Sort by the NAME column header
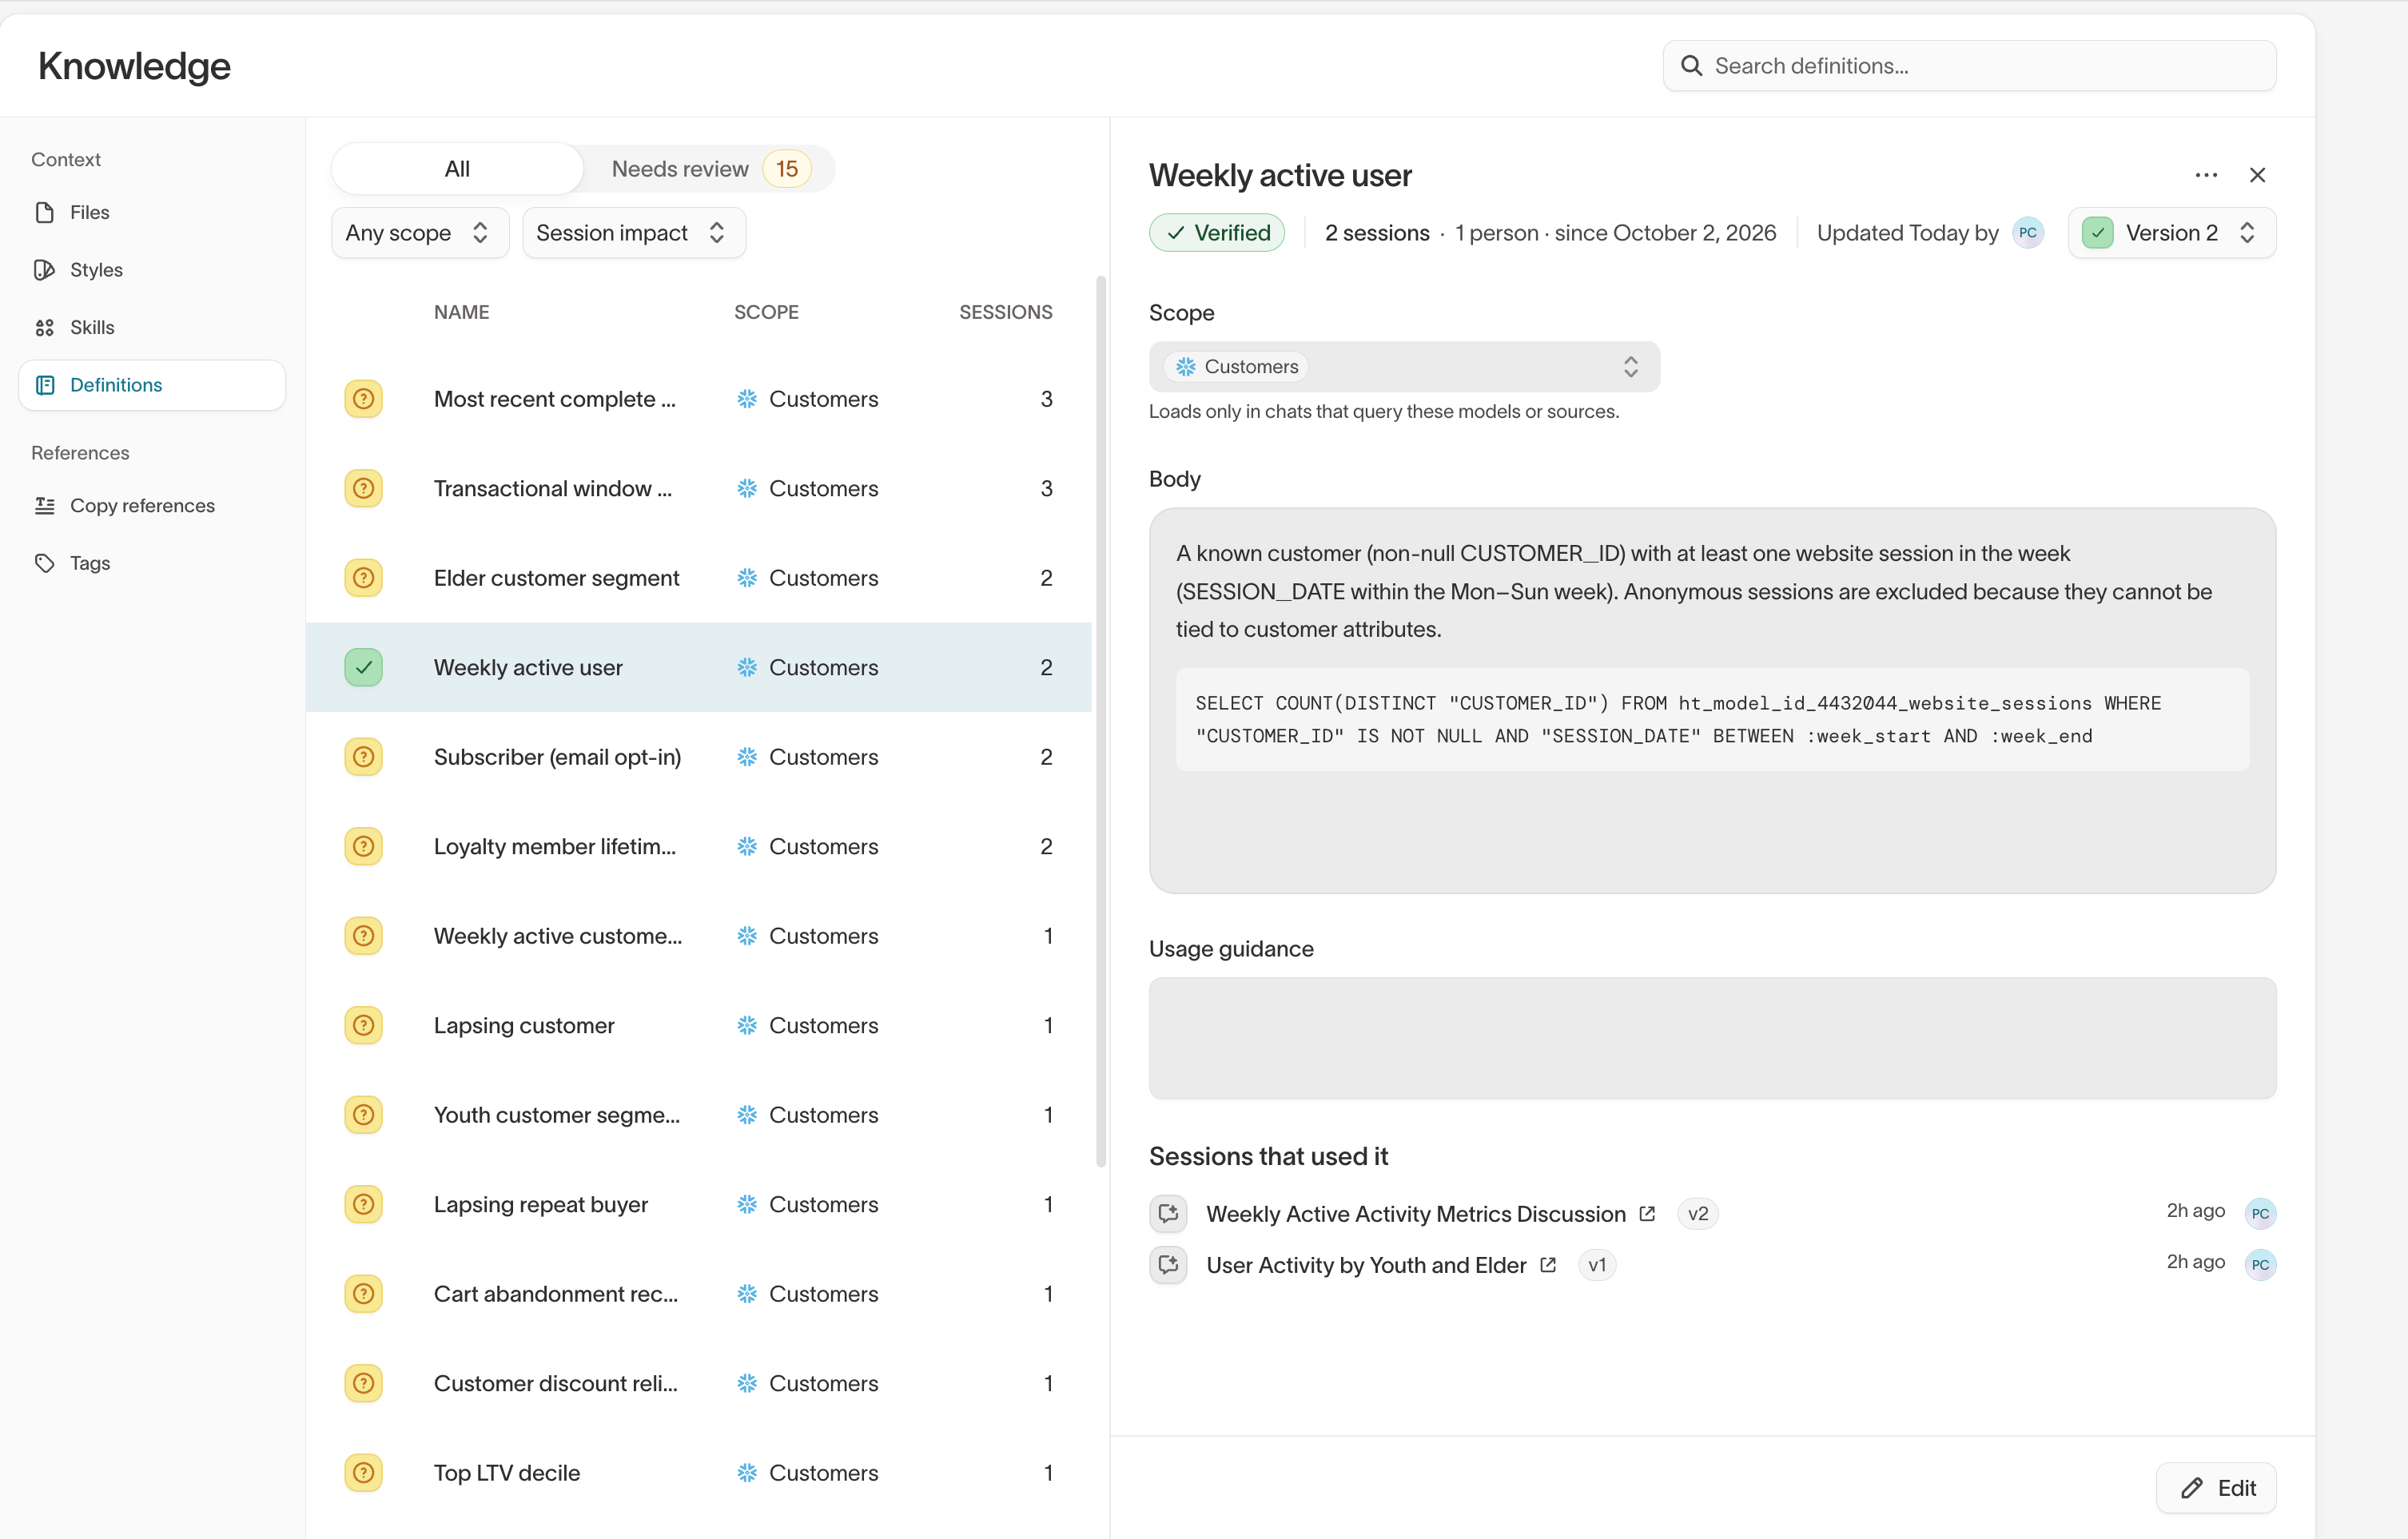 pos(461,312)
